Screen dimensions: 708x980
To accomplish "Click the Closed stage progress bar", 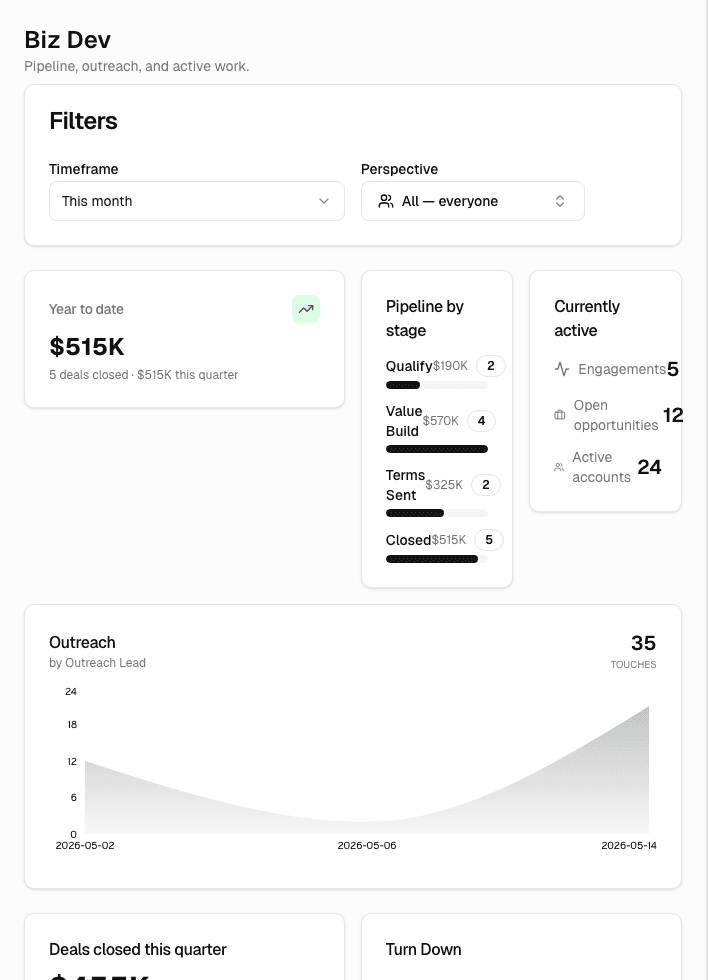I will tap(437, 559).
